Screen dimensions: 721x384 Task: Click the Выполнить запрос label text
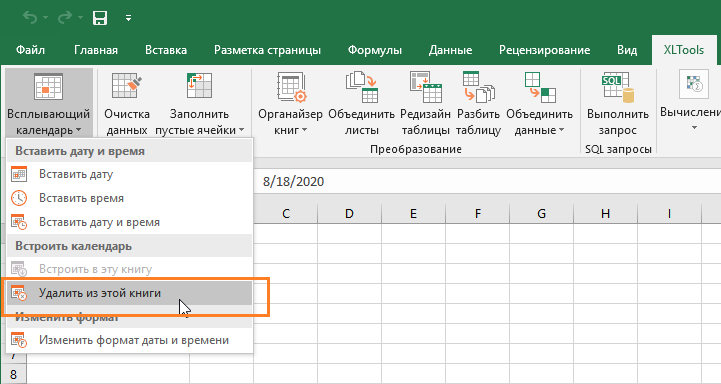618,122
